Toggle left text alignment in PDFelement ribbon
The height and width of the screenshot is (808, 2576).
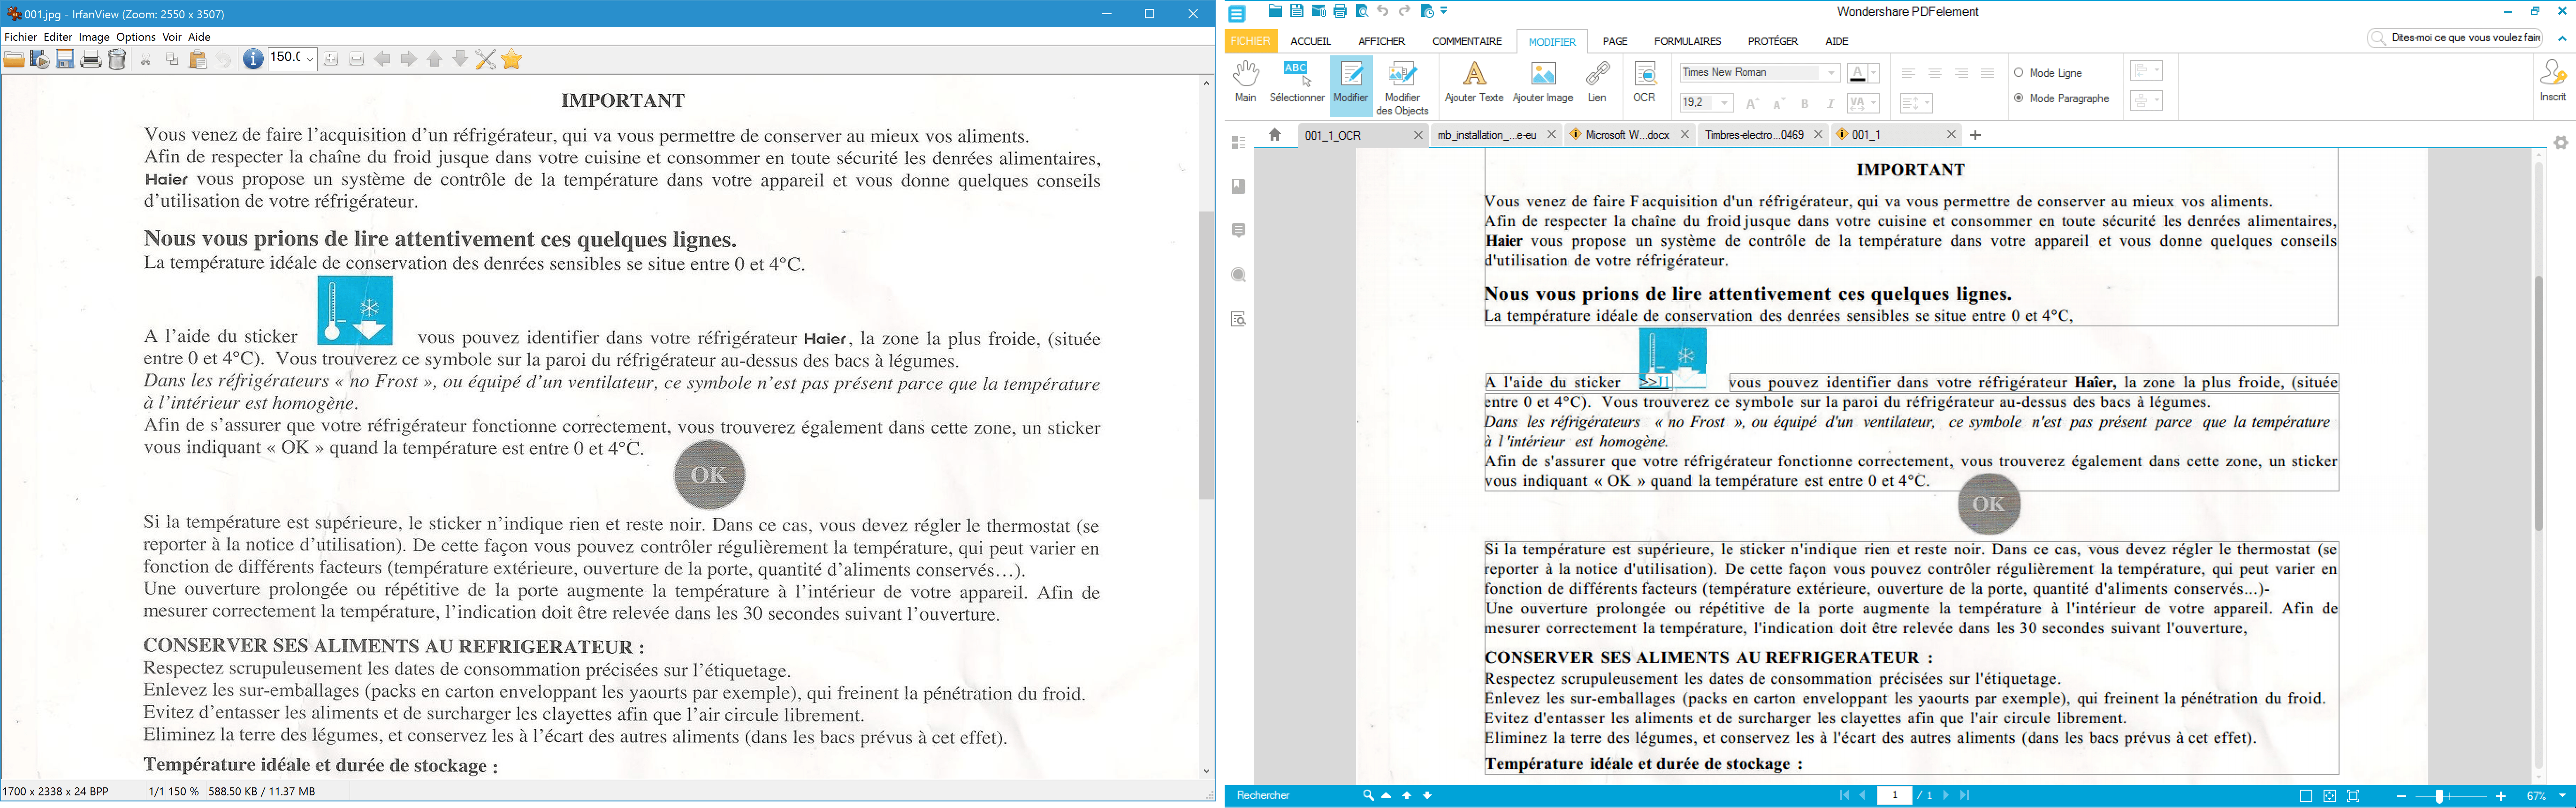pos(1908,73)
